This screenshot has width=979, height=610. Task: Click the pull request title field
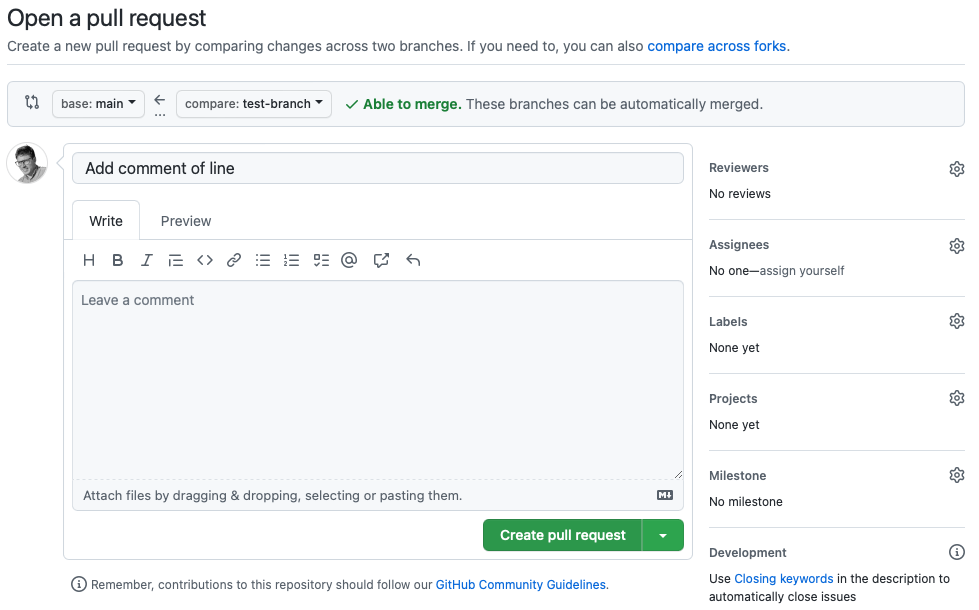378,168
